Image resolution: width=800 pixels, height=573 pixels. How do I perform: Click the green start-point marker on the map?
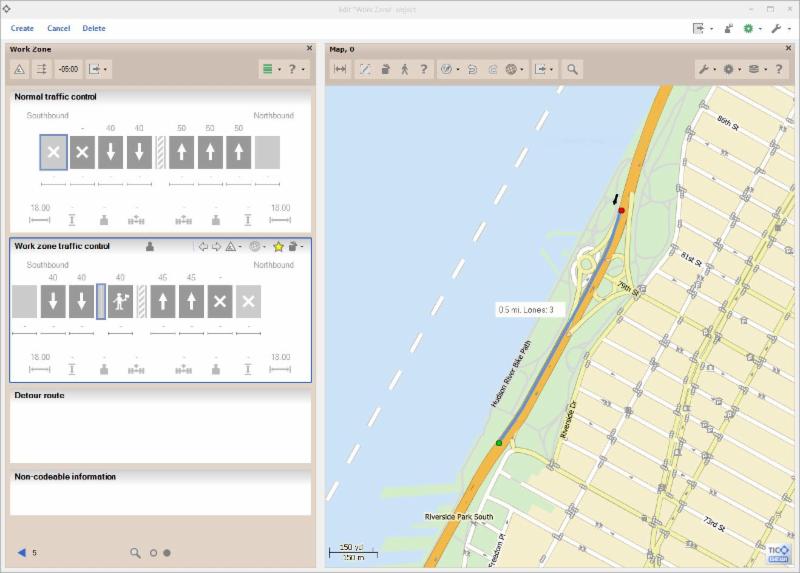coord(499,442)
